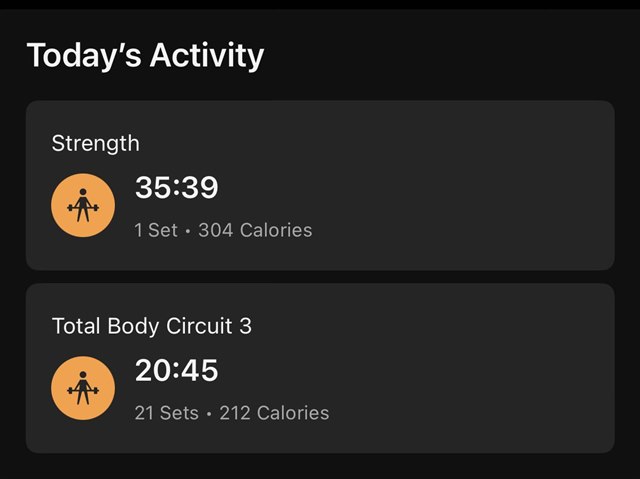Click empty background below Total Body Circuit card

pyautogui.click(x=320, y=466)
